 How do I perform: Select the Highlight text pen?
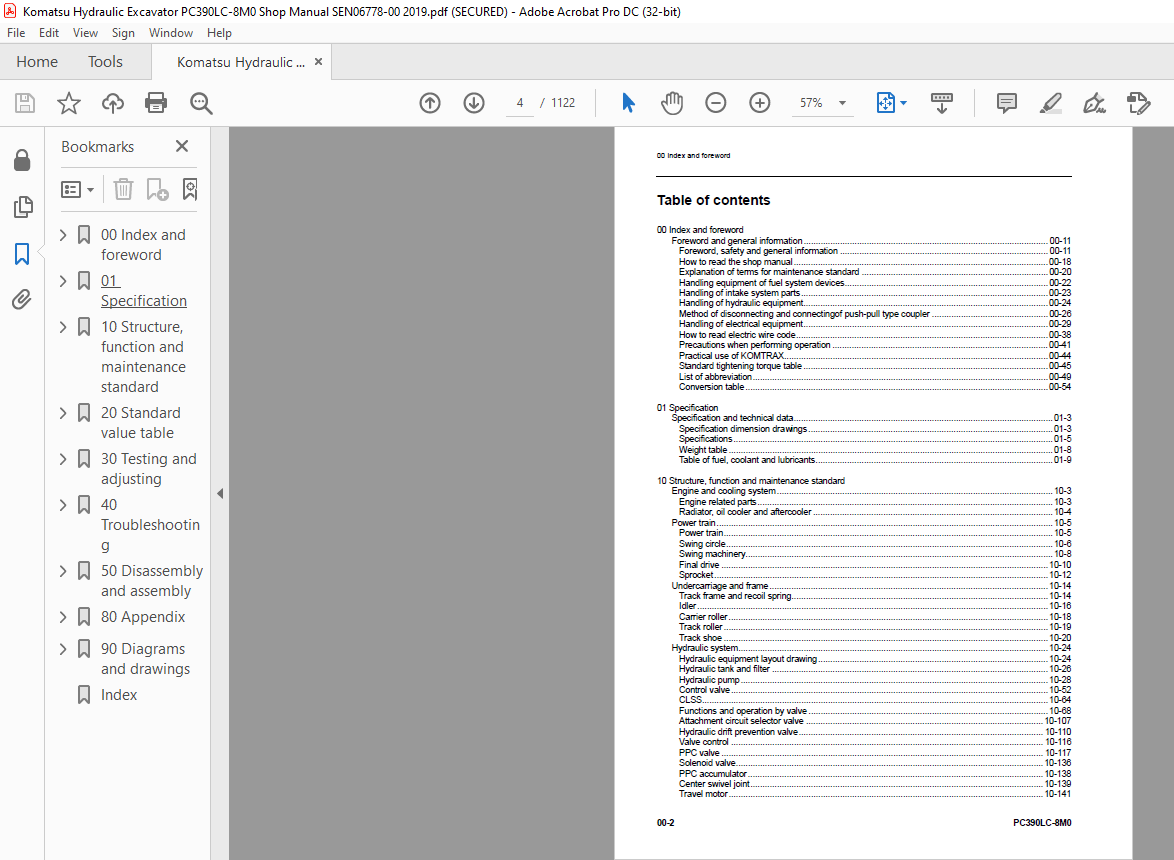click(x=1050, y=103)
